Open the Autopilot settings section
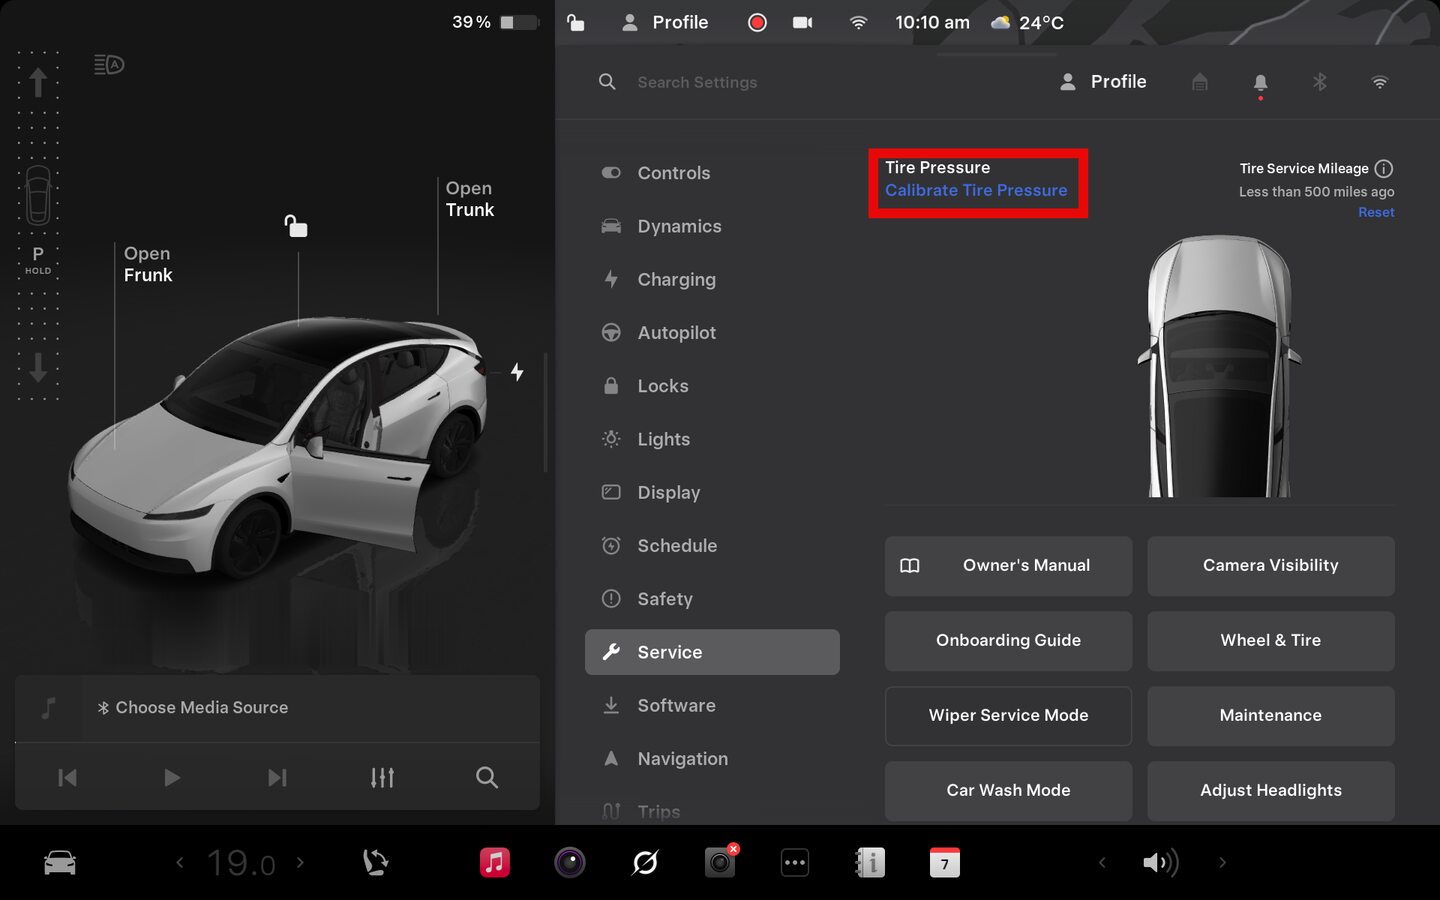This screenshot has width=1440, height=900. pyautogui.click(x=676, y=333)
